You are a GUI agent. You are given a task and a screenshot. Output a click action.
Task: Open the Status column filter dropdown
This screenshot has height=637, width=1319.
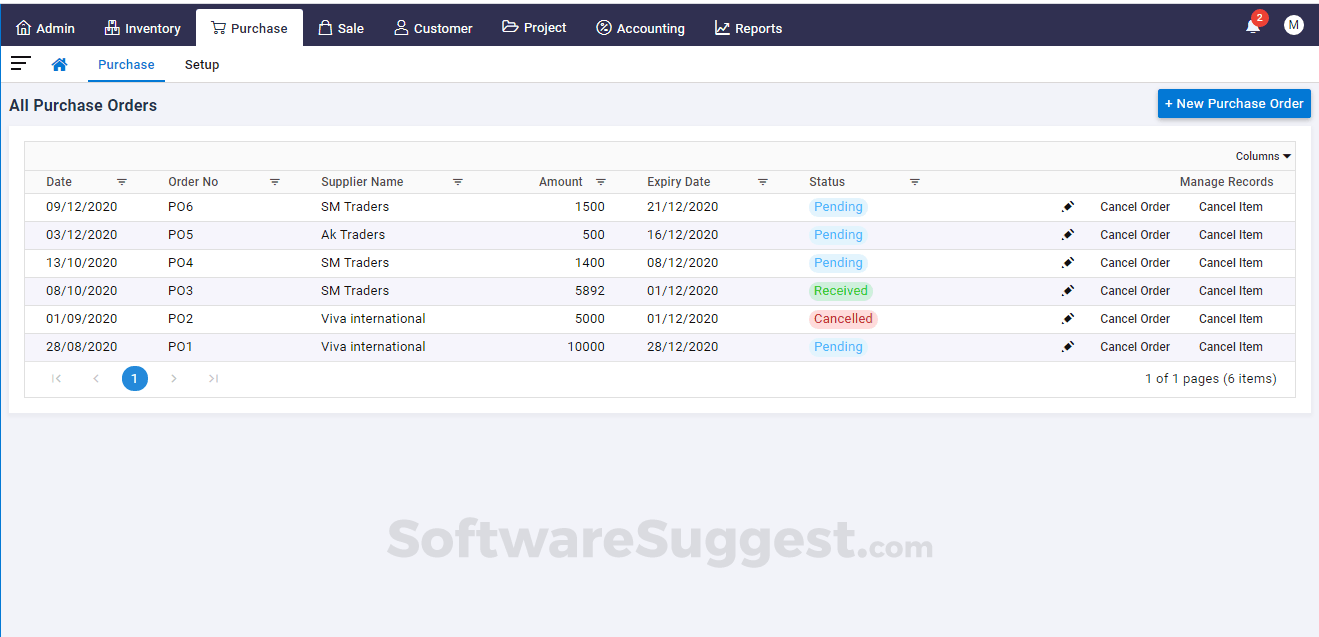tap(915, 182)
